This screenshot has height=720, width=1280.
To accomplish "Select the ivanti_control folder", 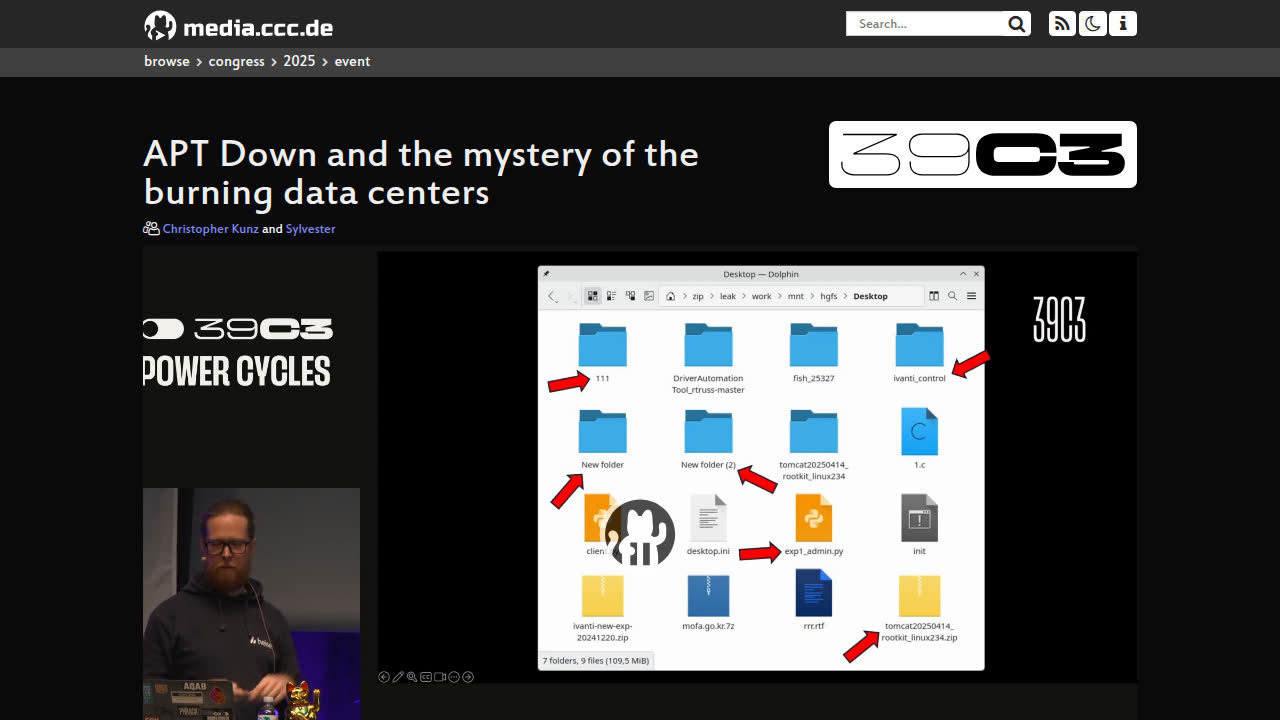I will point(919,354).
